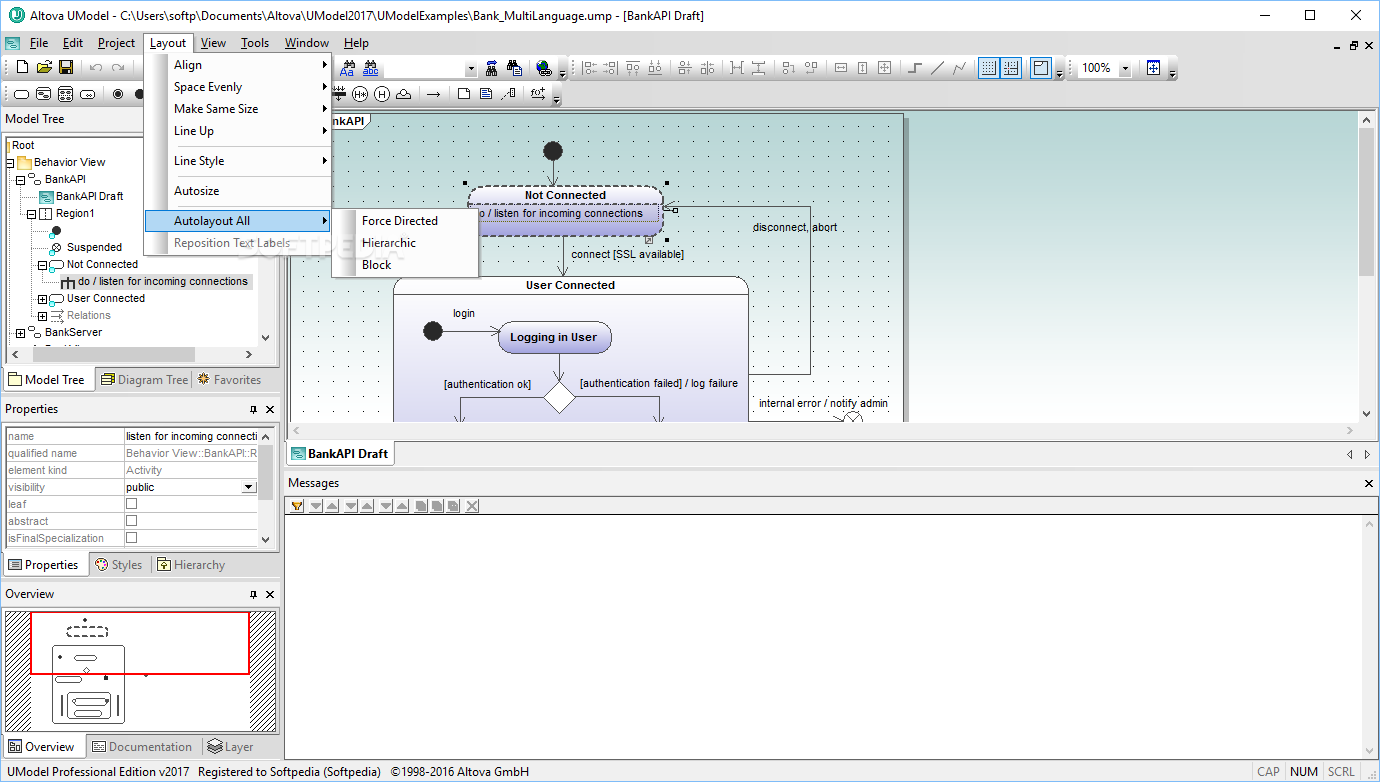
Task: Select the Orthogonal State tool
Action: (x=65, y=94)
